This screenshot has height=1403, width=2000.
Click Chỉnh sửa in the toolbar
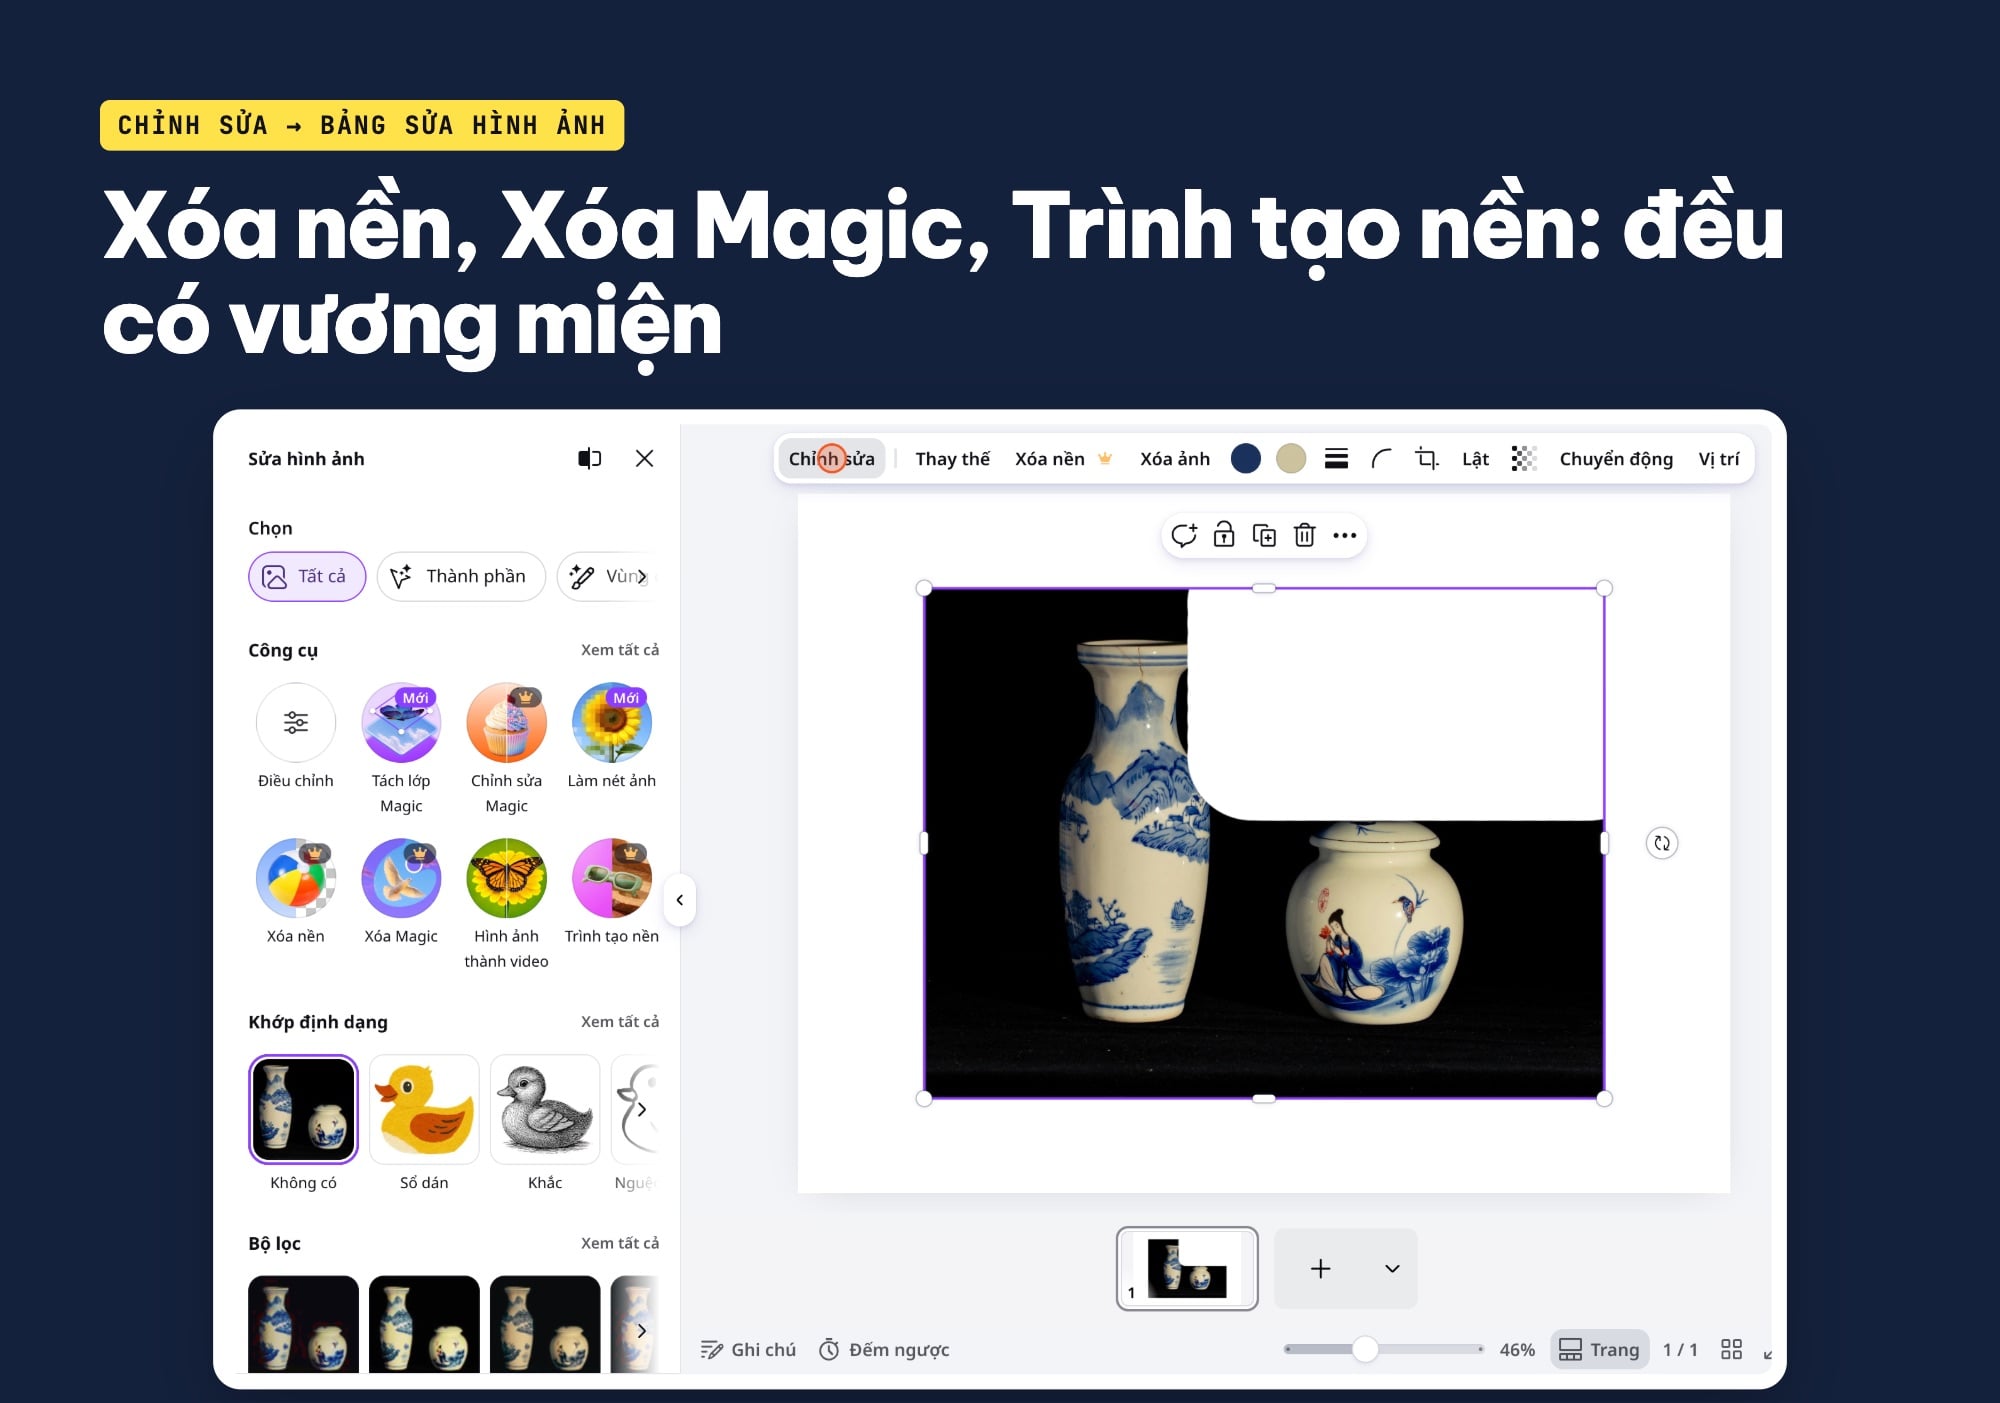coord(831,459)
